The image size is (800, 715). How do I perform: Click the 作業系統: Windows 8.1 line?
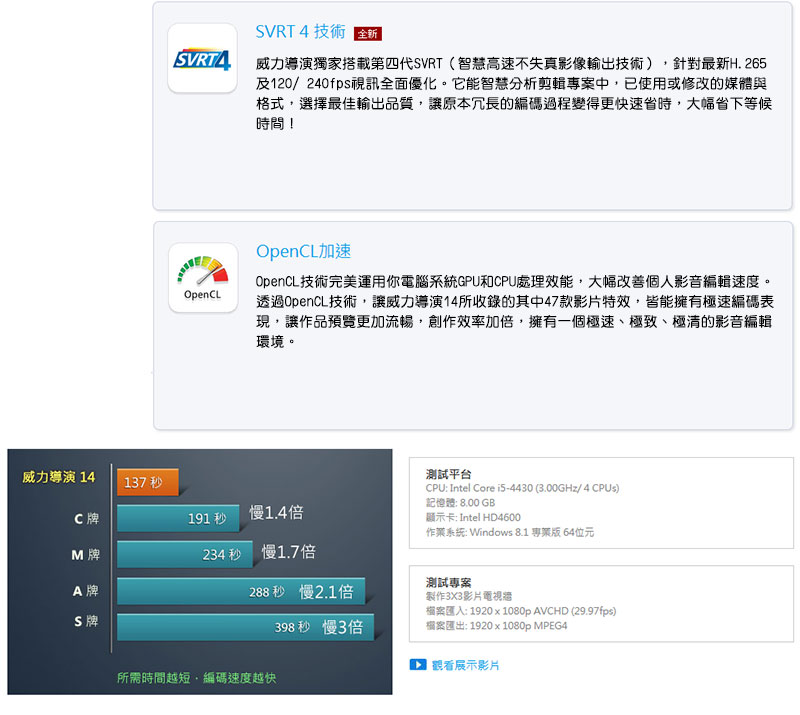pos(510,532)
